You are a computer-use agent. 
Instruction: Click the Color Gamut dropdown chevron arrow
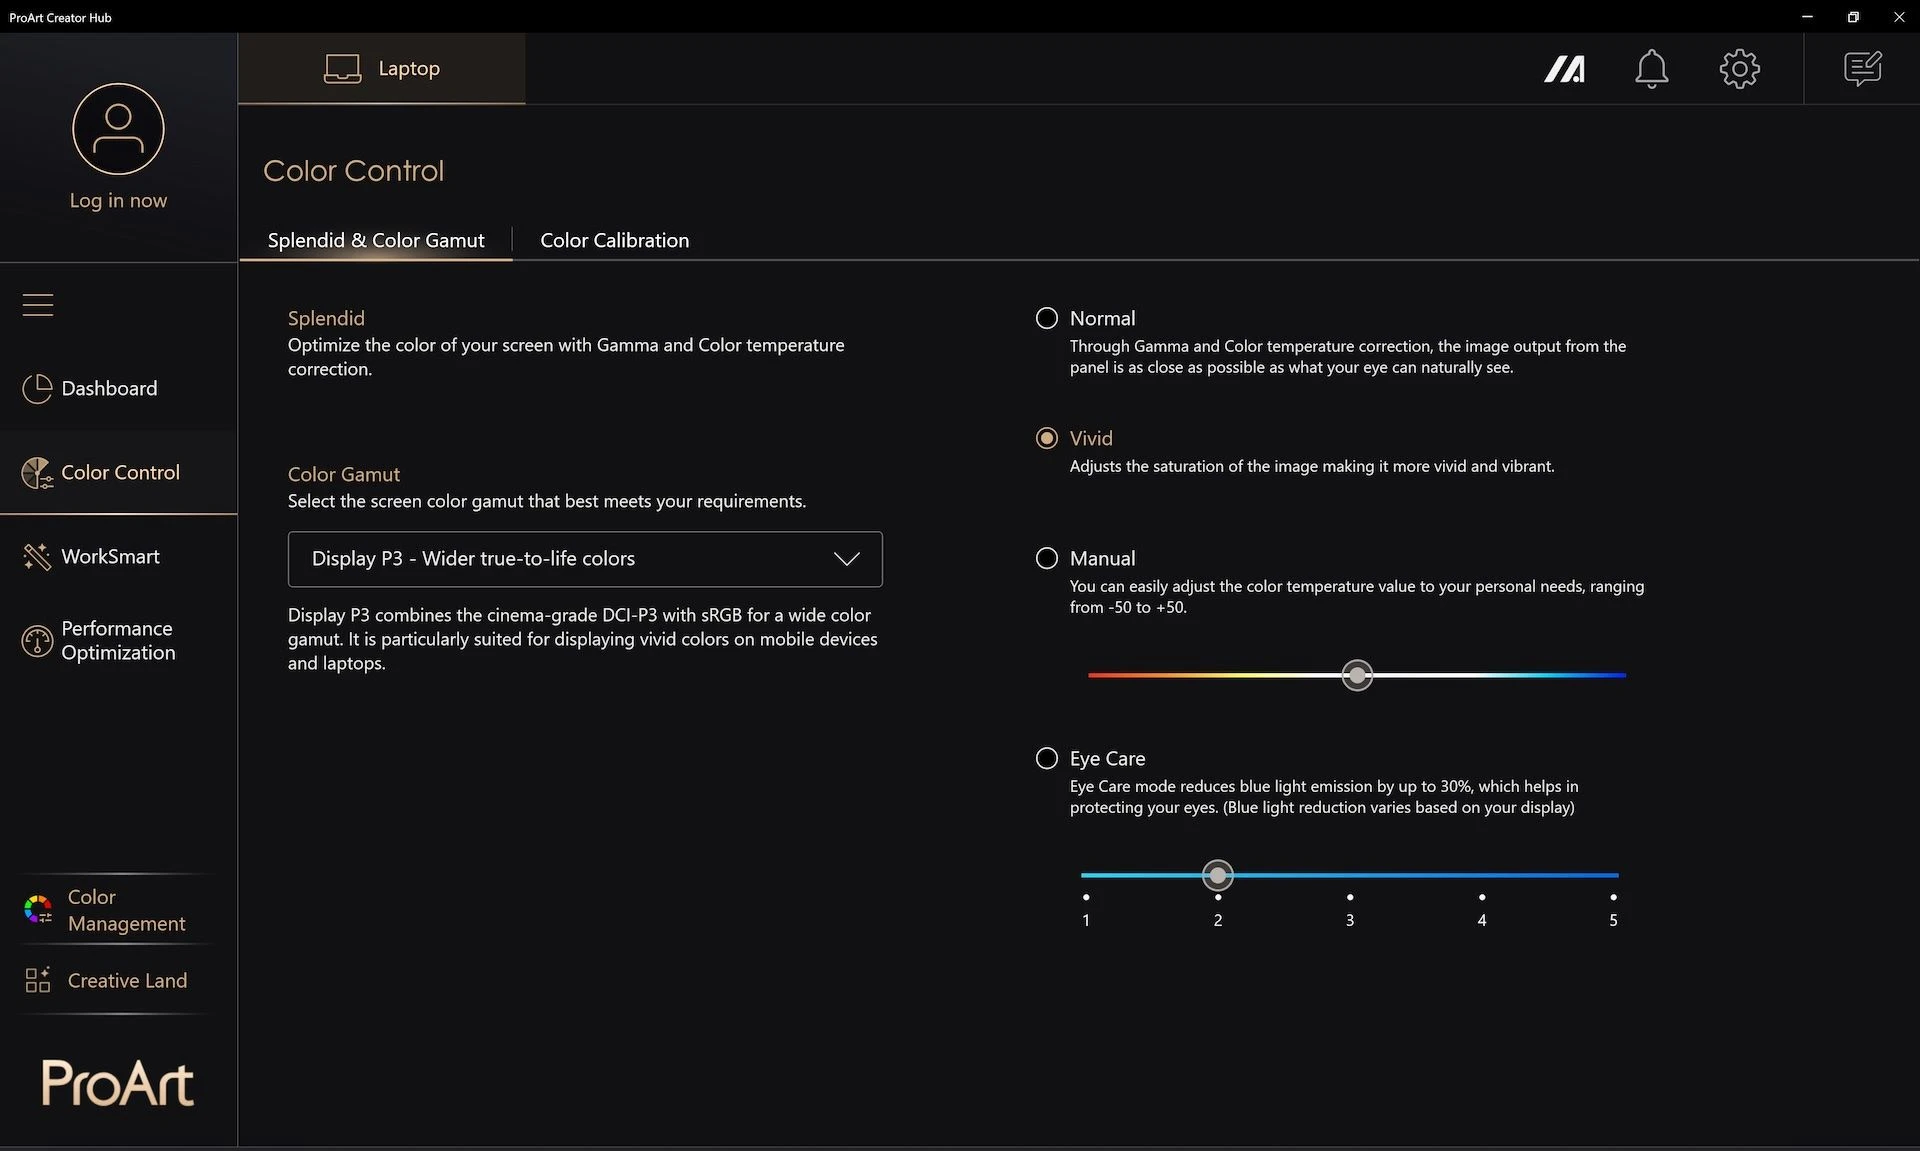click(x=847, y=559)
